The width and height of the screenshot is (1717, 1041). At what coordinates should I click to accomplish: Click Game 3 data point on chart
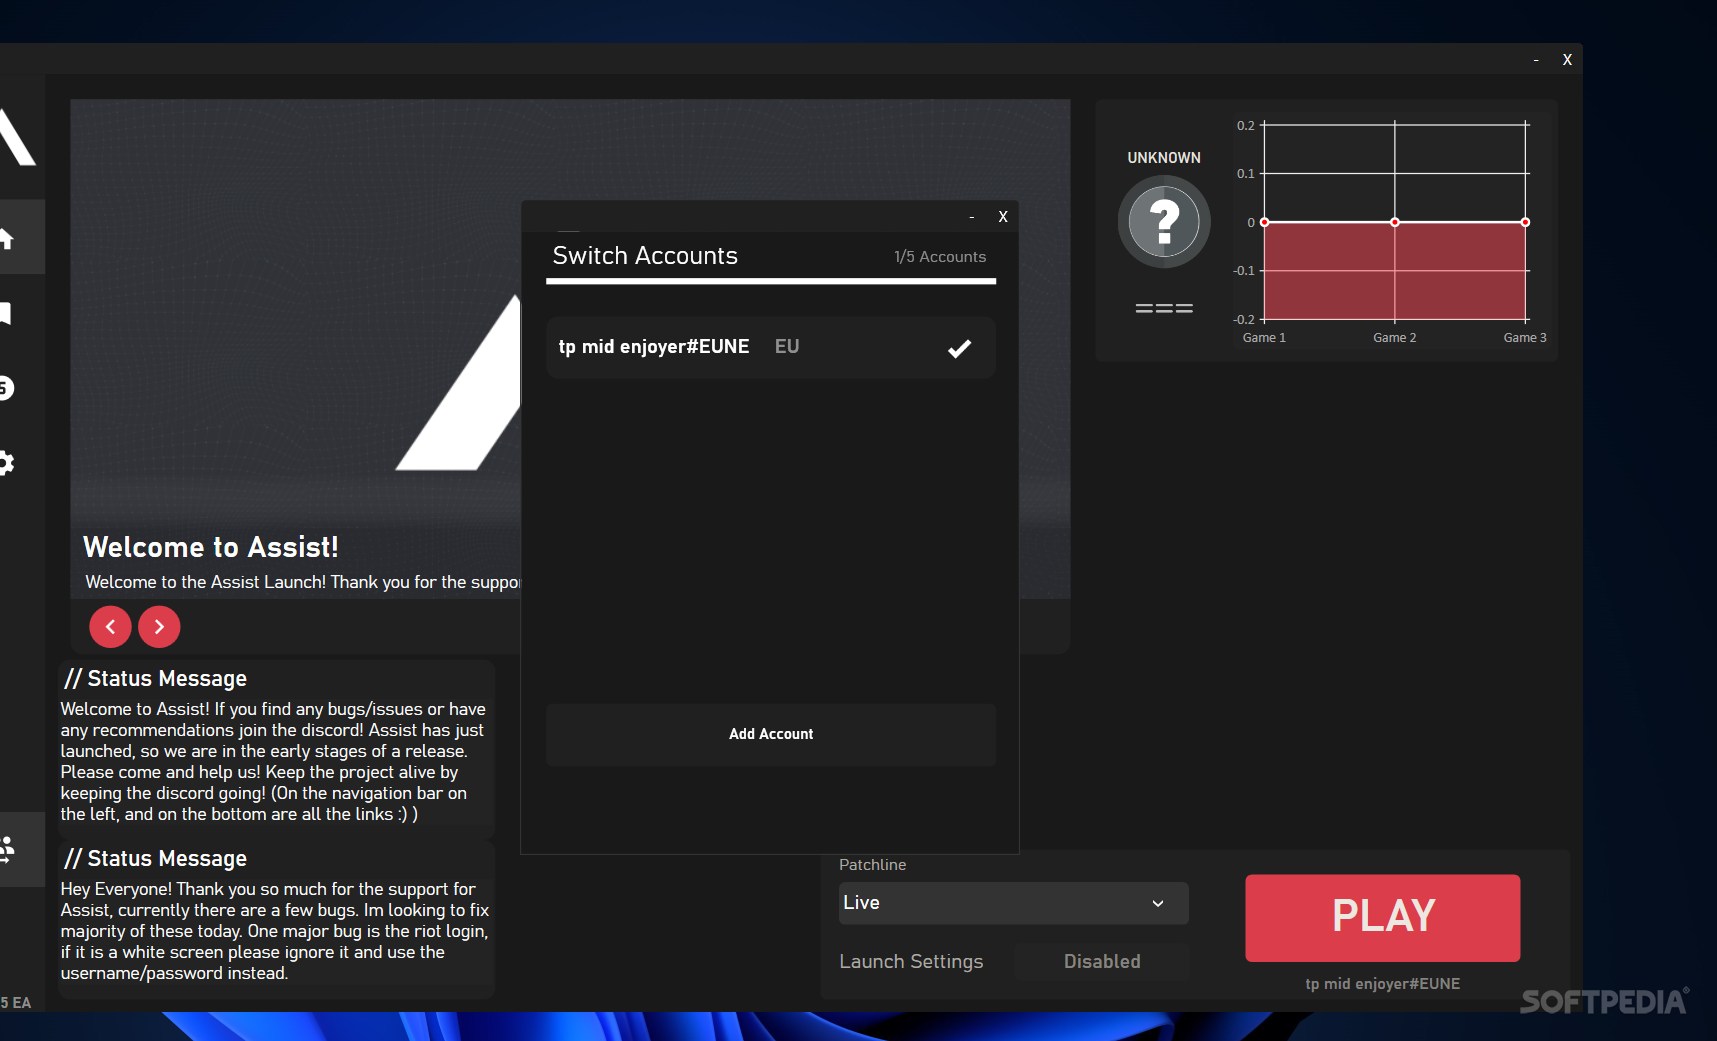pos(1525,222)
